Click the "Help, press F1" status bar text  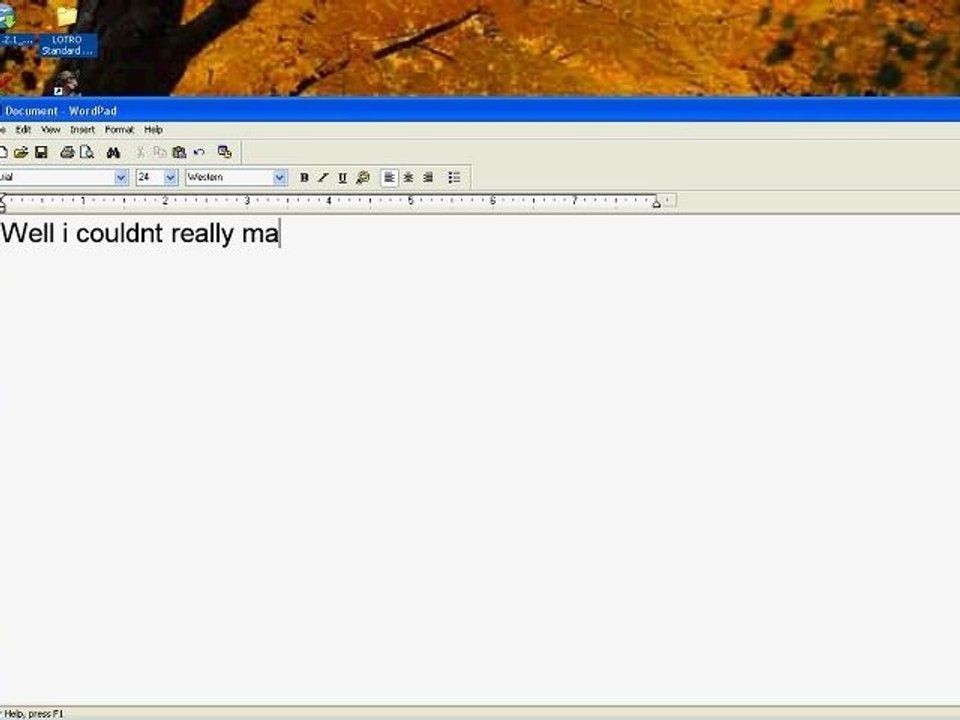34,714
